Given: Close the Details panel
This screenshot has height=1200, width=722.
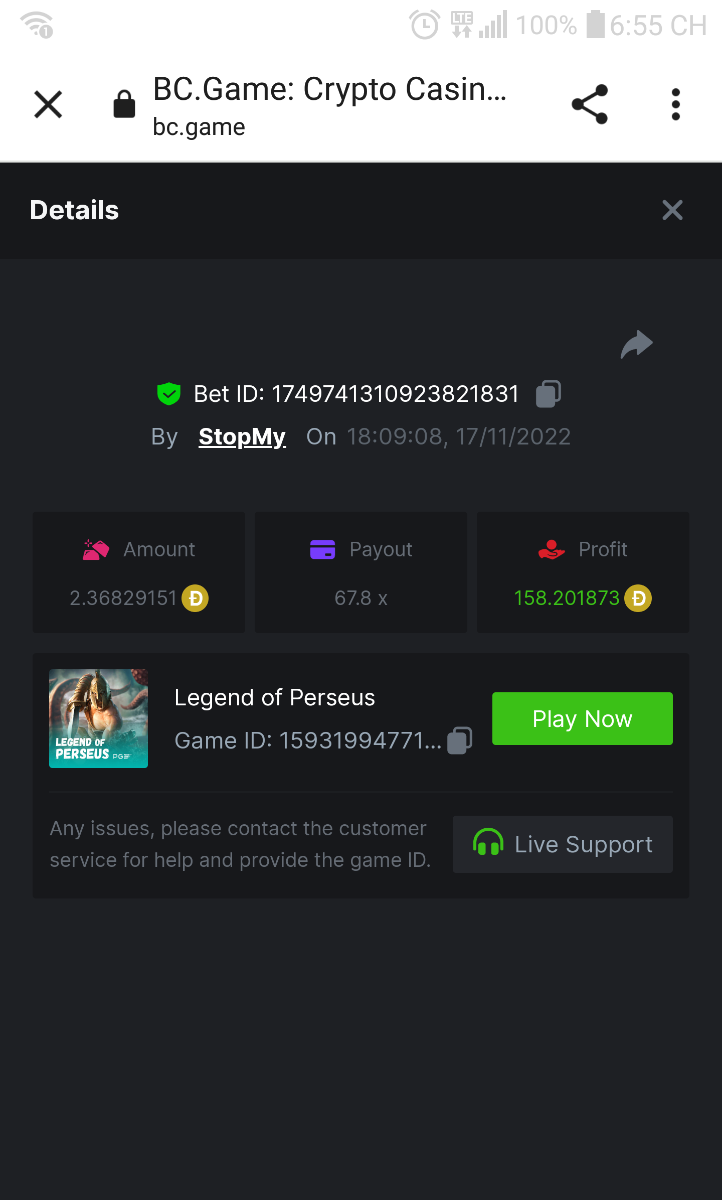Looking at the screenshot, I should point(672,210).
